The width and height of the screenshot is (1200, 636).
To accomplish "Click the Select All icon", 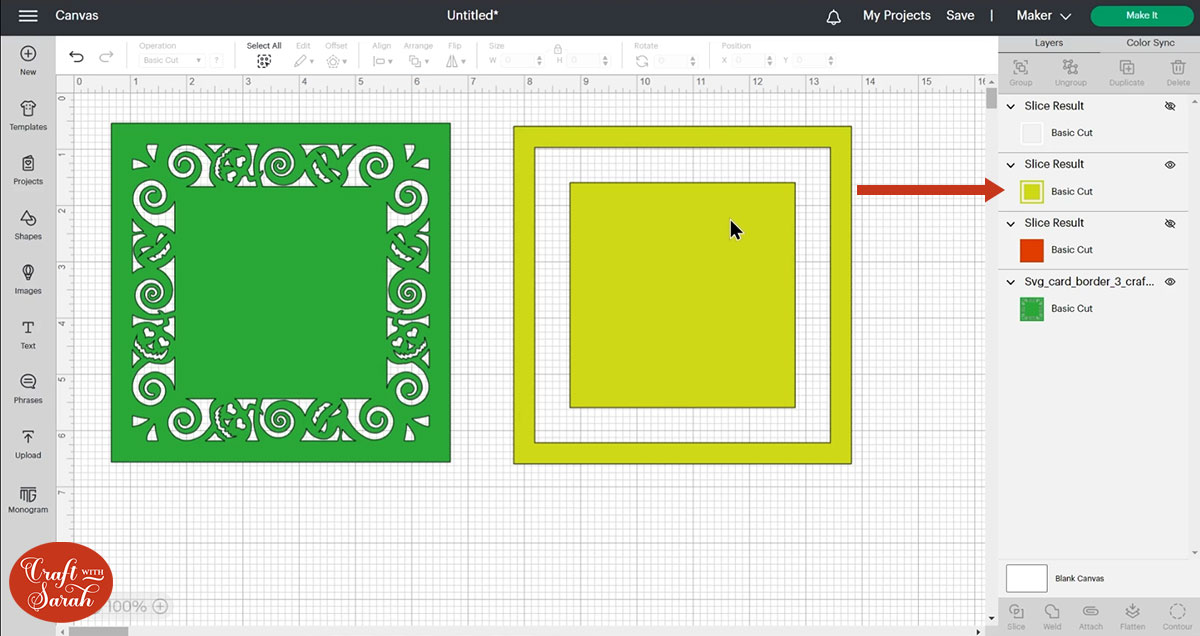I will pos(264,61).
